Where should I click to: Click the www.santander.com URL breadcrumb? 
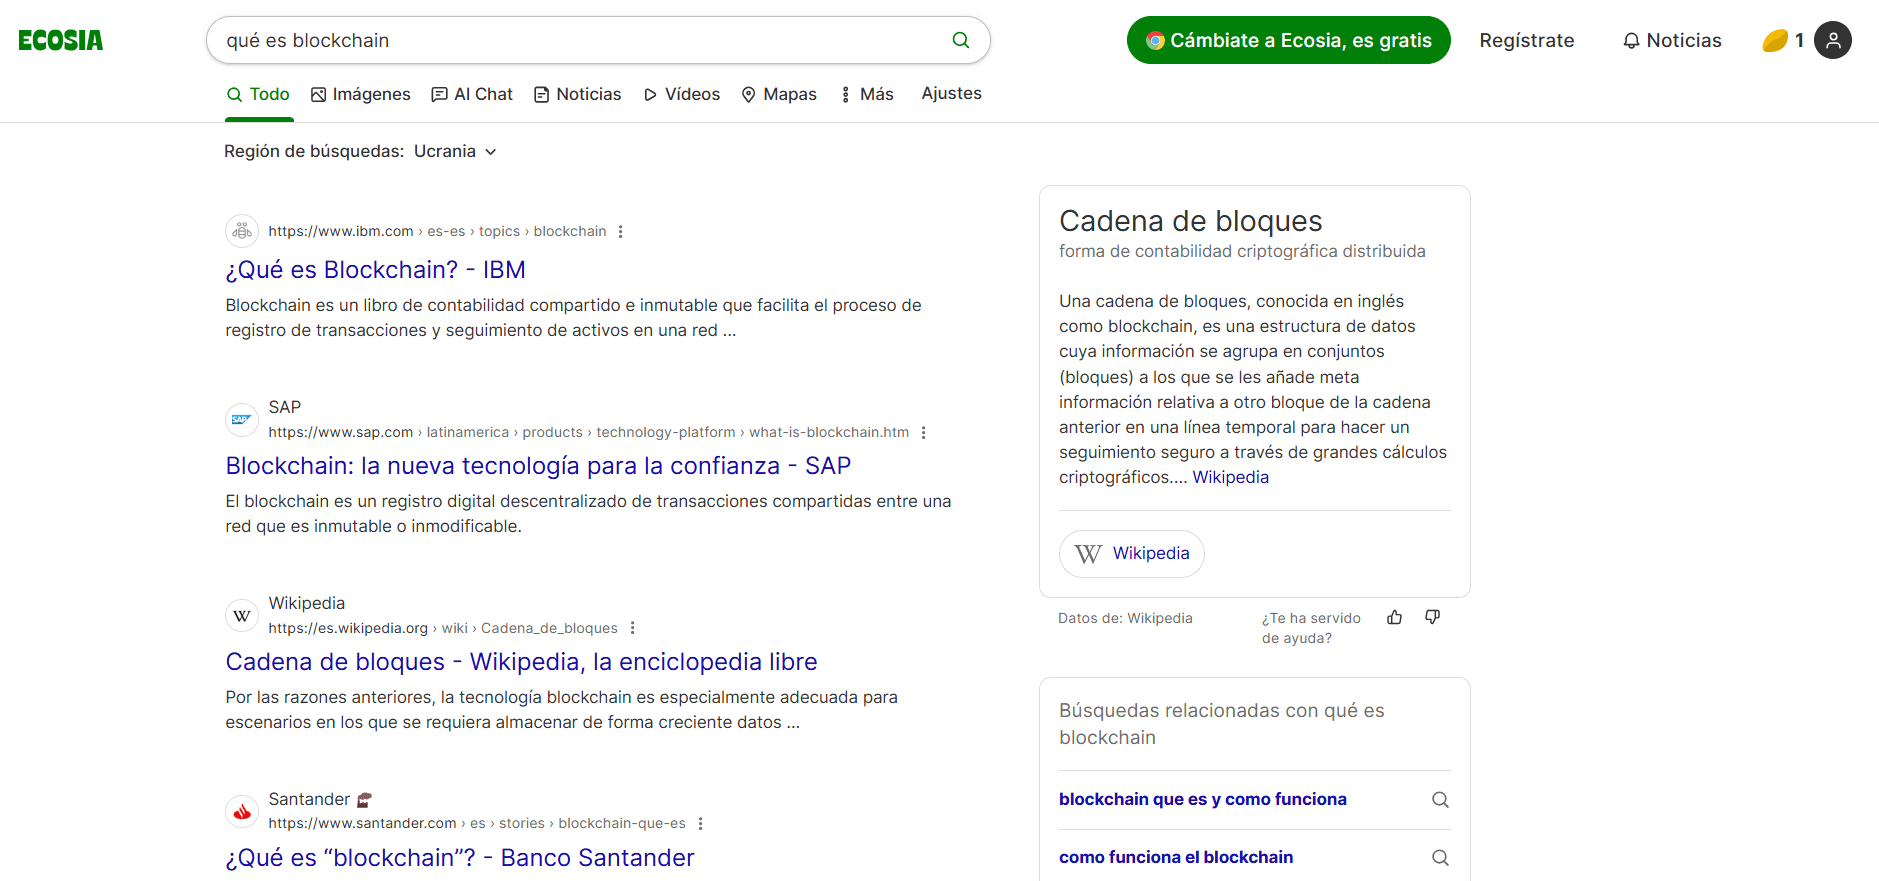tap(476, 823)
